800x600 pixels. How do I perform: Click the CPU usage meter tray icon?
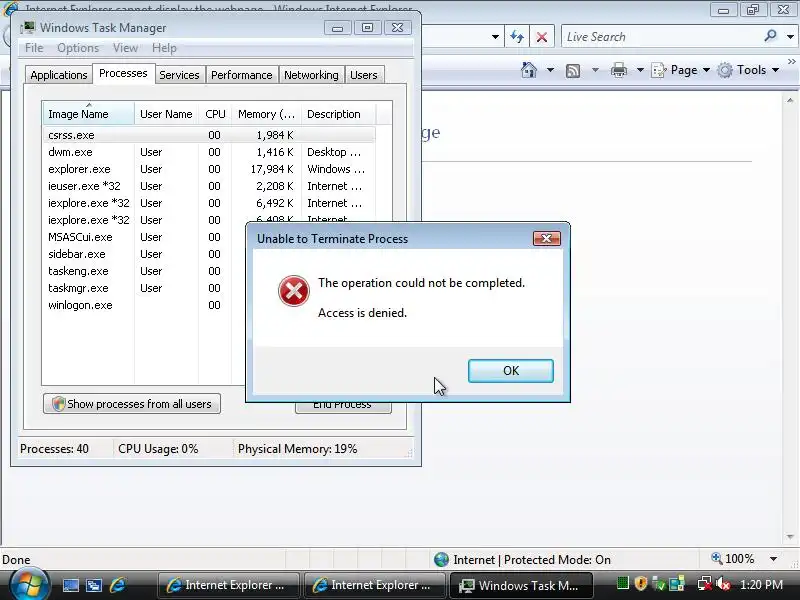[622, 583]
